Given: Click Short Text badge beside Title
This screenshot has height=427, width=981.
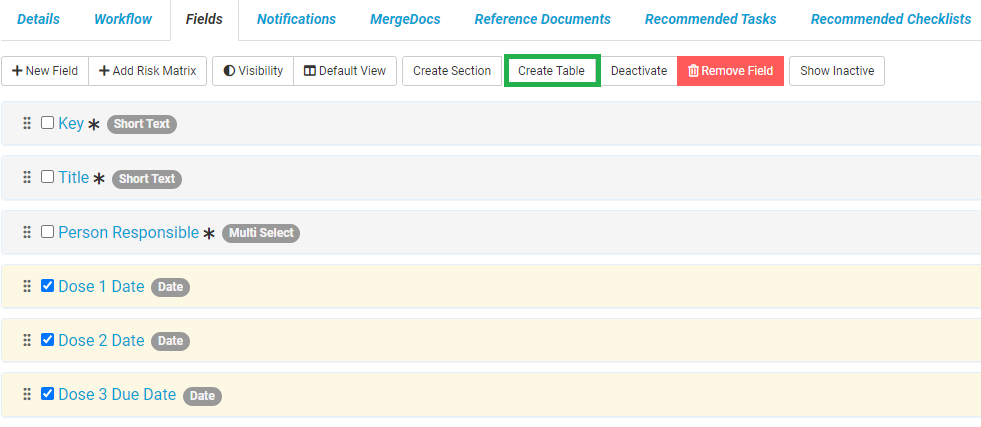Looking at the screenshot, I should coord(147,179).
